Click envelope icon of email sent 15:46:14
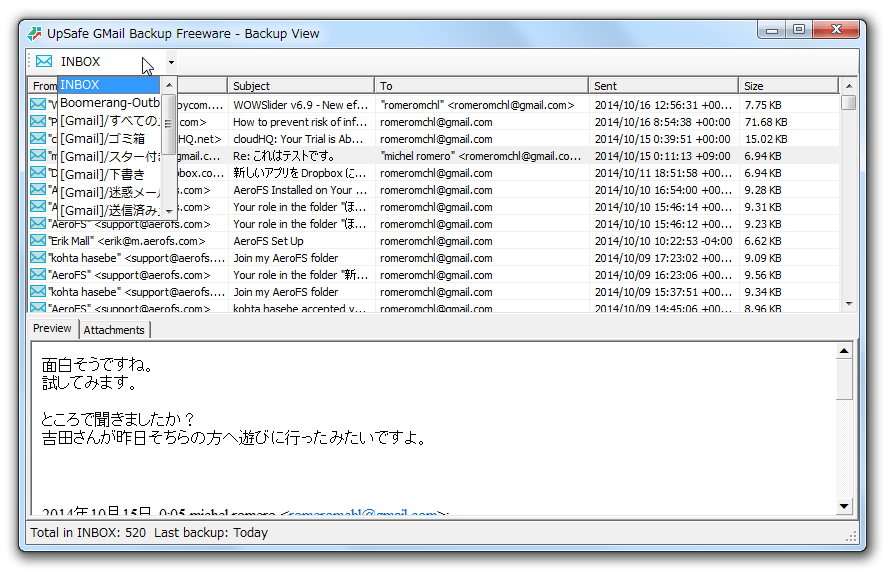888x576 pixels. pyautogui.click(x=38, y=206)
